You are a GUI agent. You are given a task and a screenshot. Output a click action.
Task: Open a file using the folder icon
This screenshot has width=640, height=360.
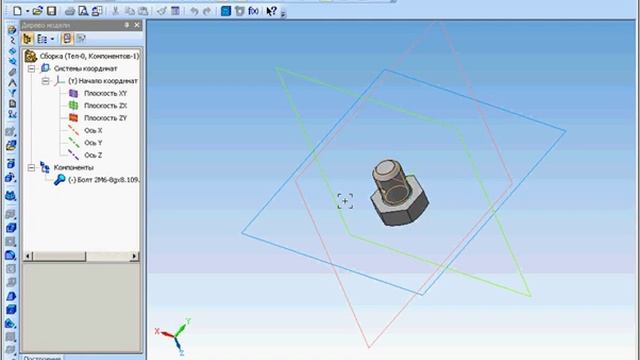click(x=38, y=11)
